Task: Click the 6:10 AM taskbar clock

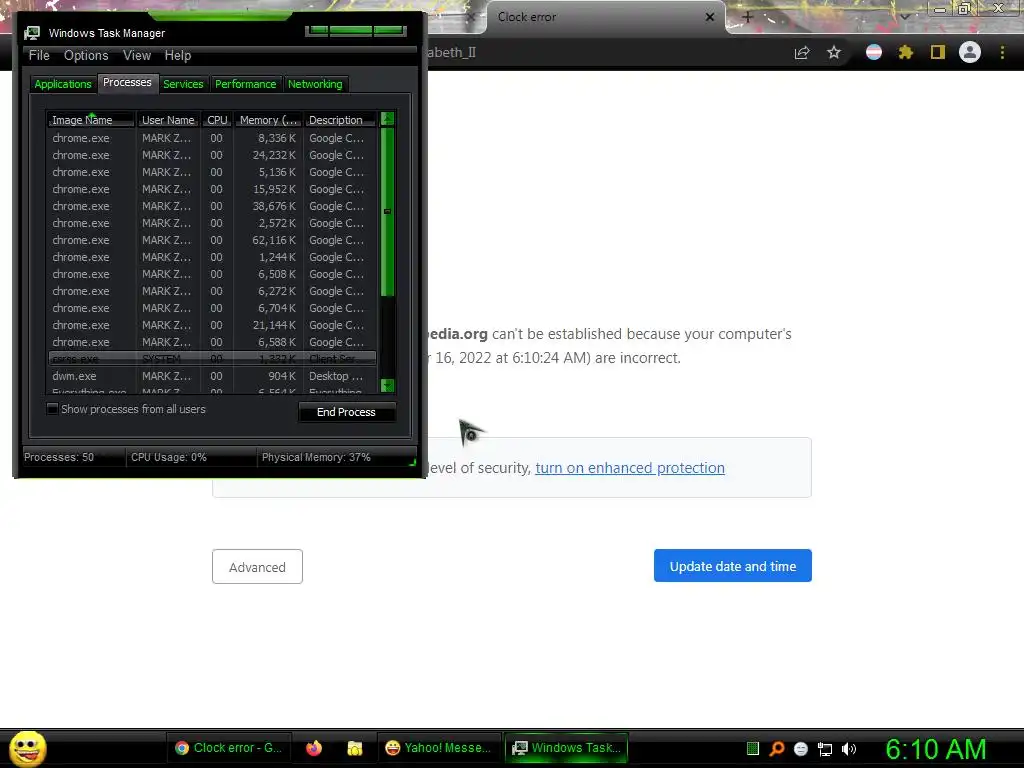Action: click(936, 749)
